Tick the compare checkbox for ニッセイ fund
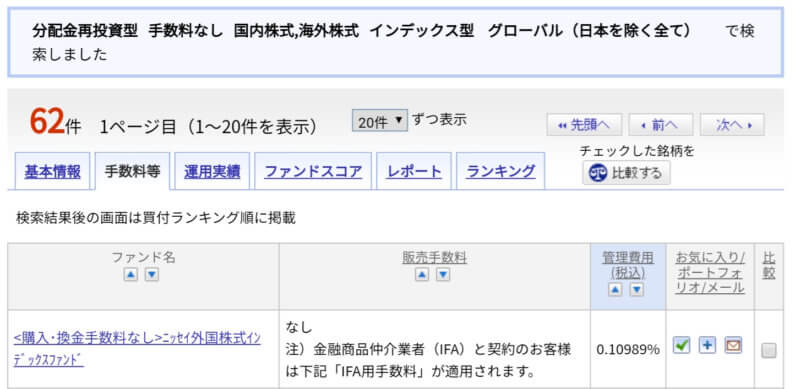This screenshot has height=389, width=800. (x=769, y=350)
